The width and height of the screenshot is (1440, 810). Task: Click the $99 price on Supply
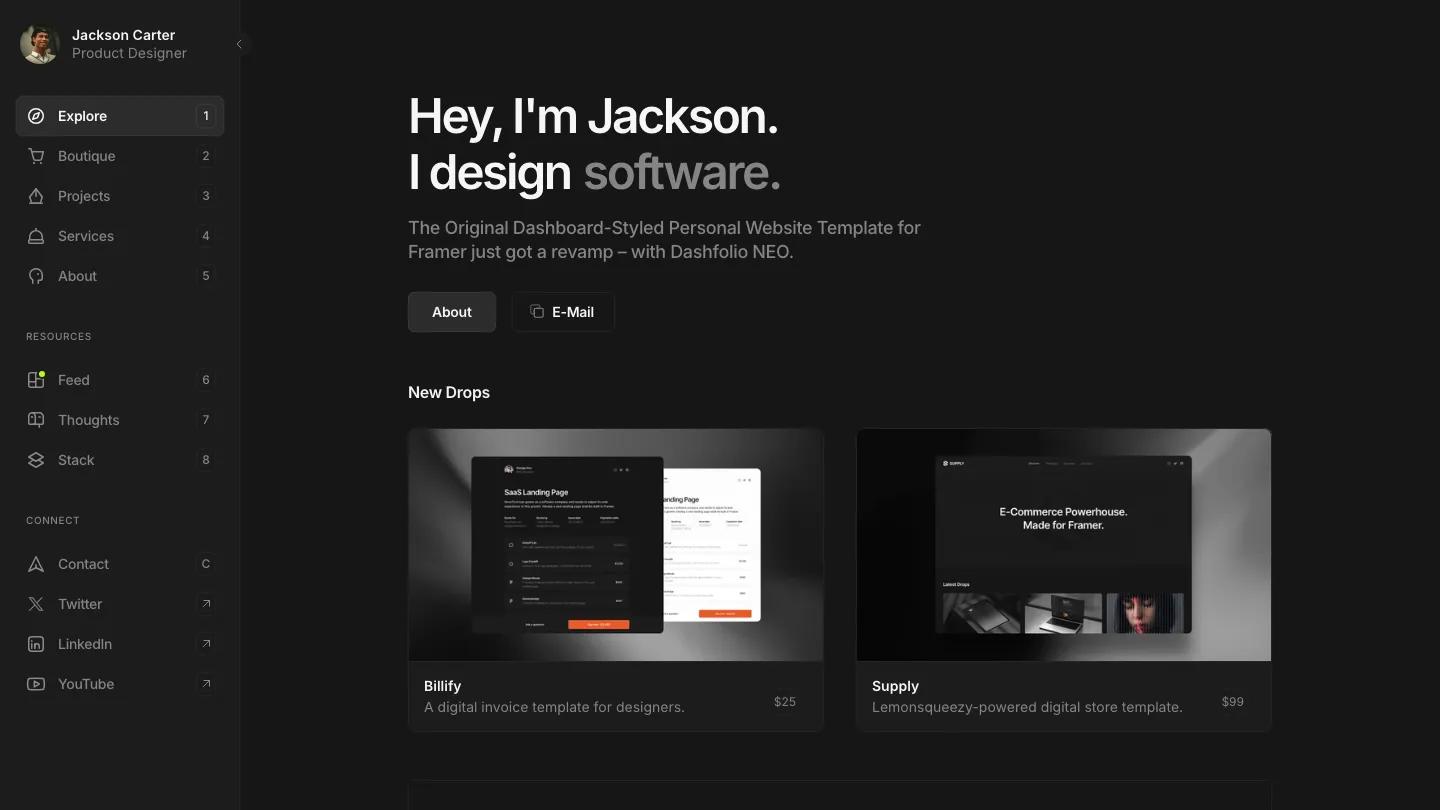[x=1233, y=702]
